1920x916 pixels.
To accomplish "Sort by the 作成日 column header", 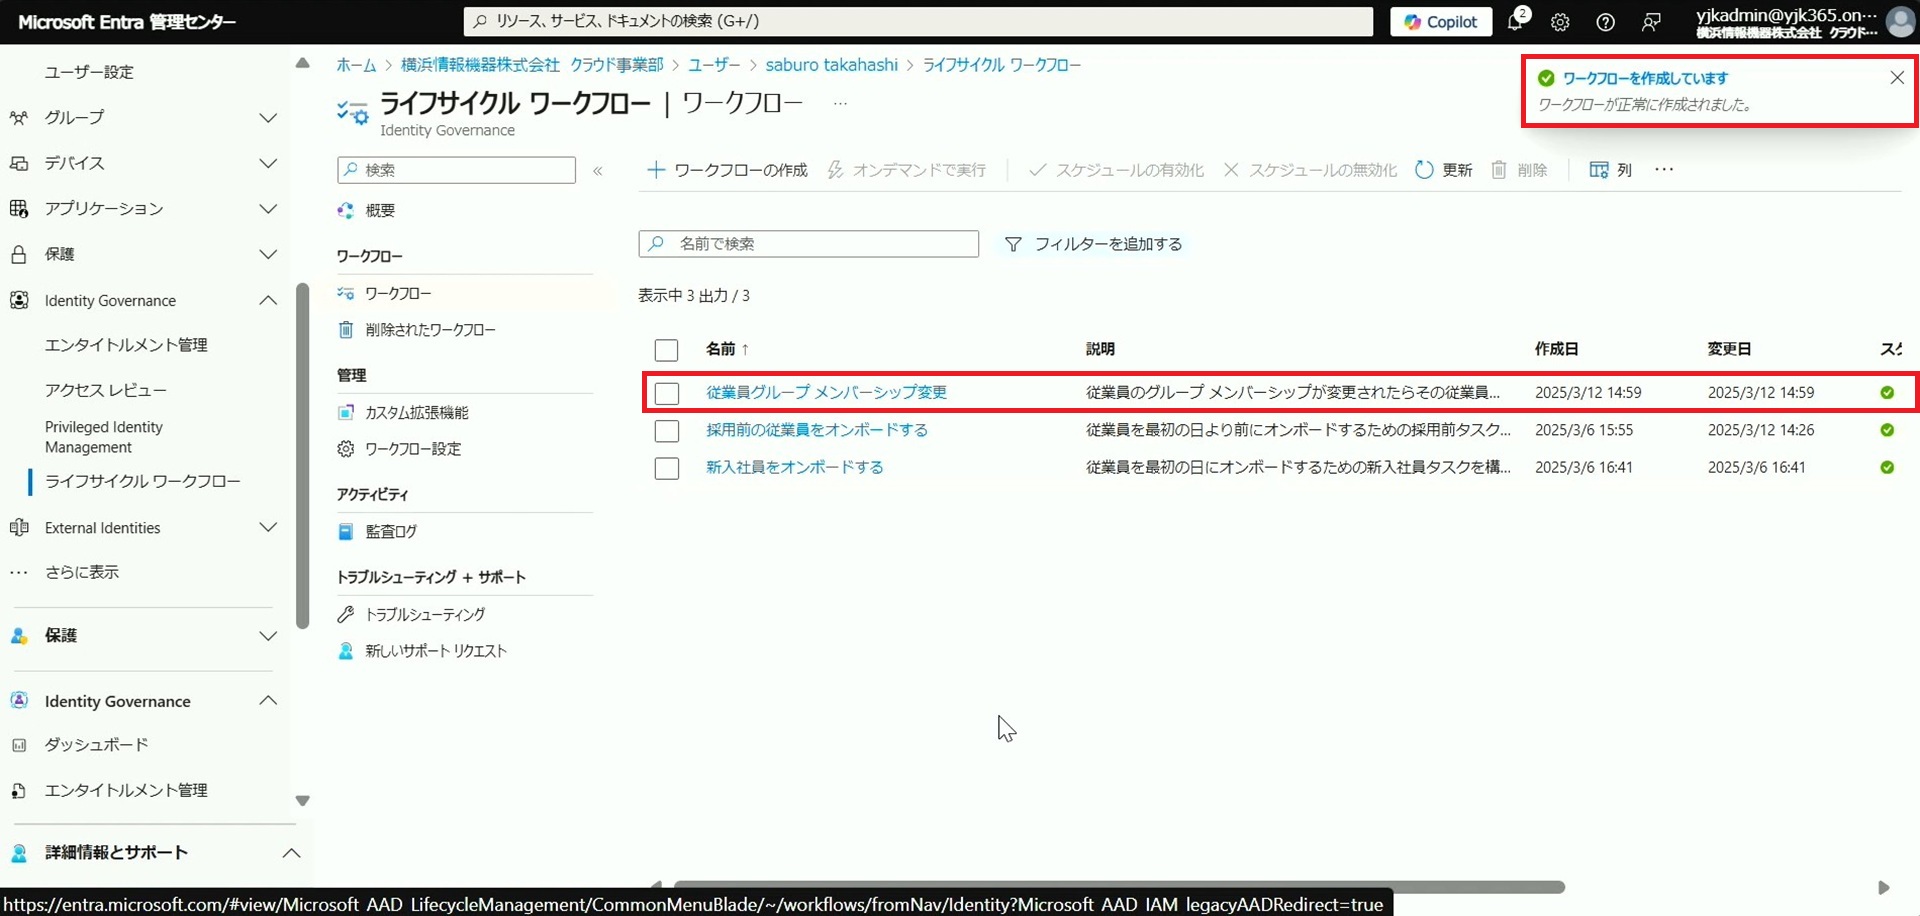I will (x=1556, y=349).
